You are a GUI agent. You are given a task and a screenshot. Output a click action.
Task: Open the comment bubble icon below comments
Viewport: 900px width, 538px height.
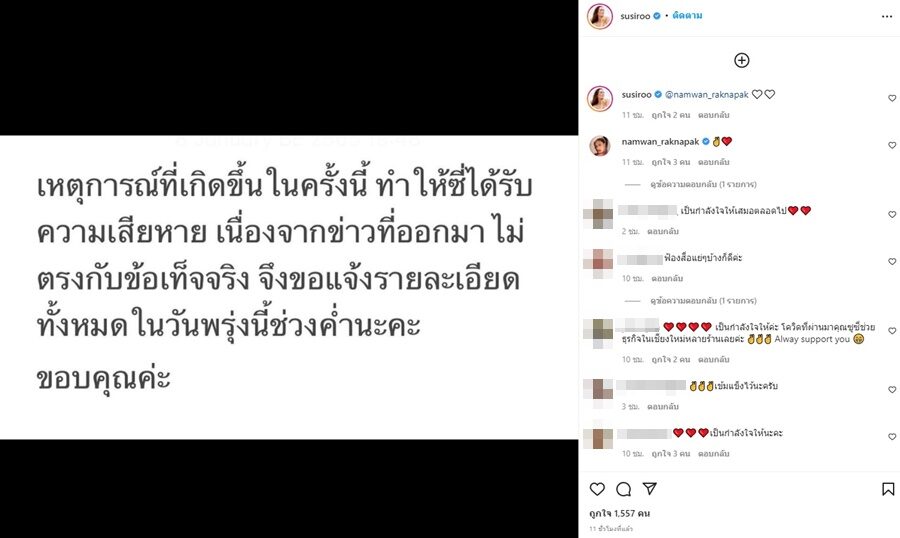click(623, 489)
